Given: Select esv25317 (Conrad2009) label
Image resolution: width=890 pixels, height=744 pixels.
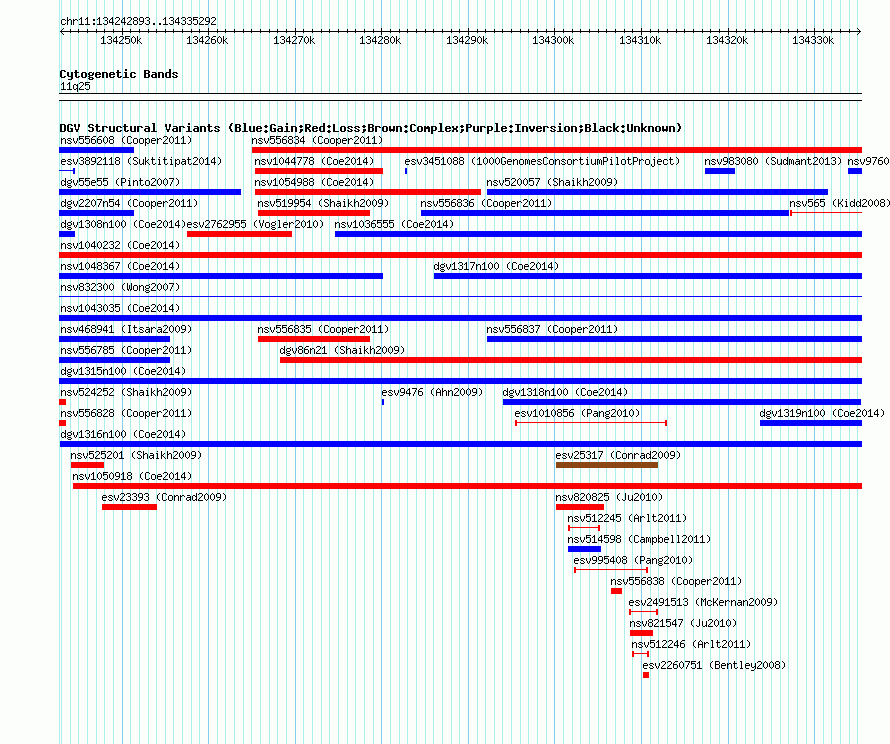Looking at the screenshot, I should click(x=618, y=455).
